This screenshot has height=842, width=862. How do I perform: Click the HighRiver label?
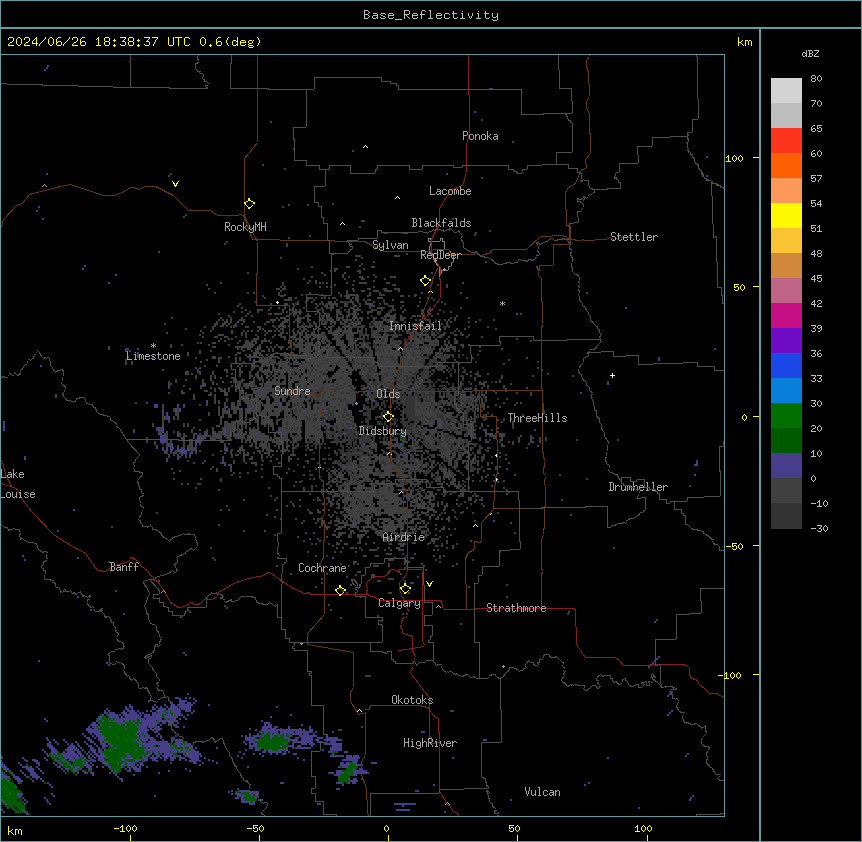pyautogui.click(x=430, y=743)
